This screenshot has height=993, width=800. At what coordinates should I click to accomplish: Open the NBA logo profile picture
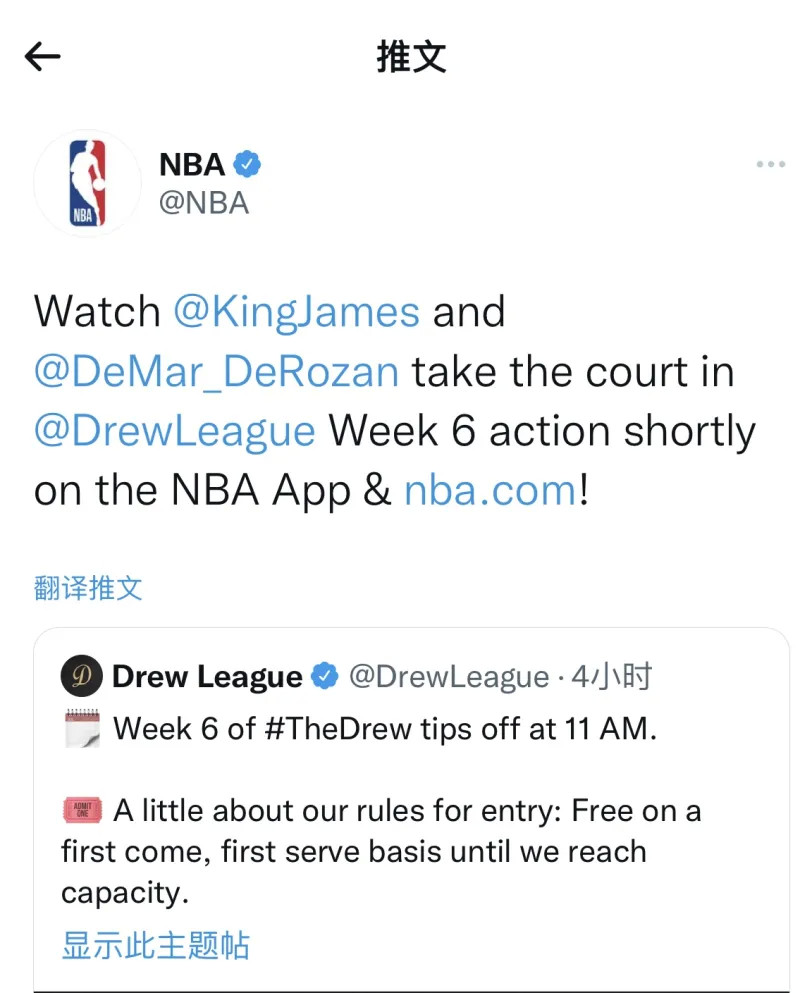tap(87, 183)
